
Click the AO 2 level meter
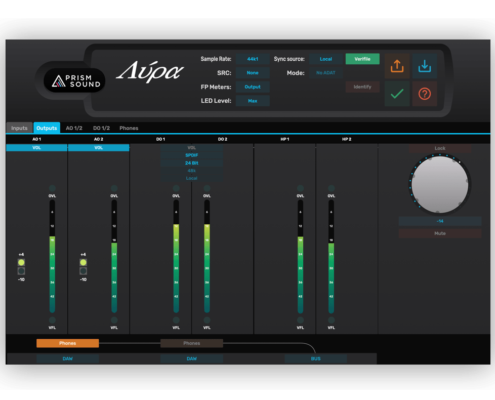tap(114, 256)
